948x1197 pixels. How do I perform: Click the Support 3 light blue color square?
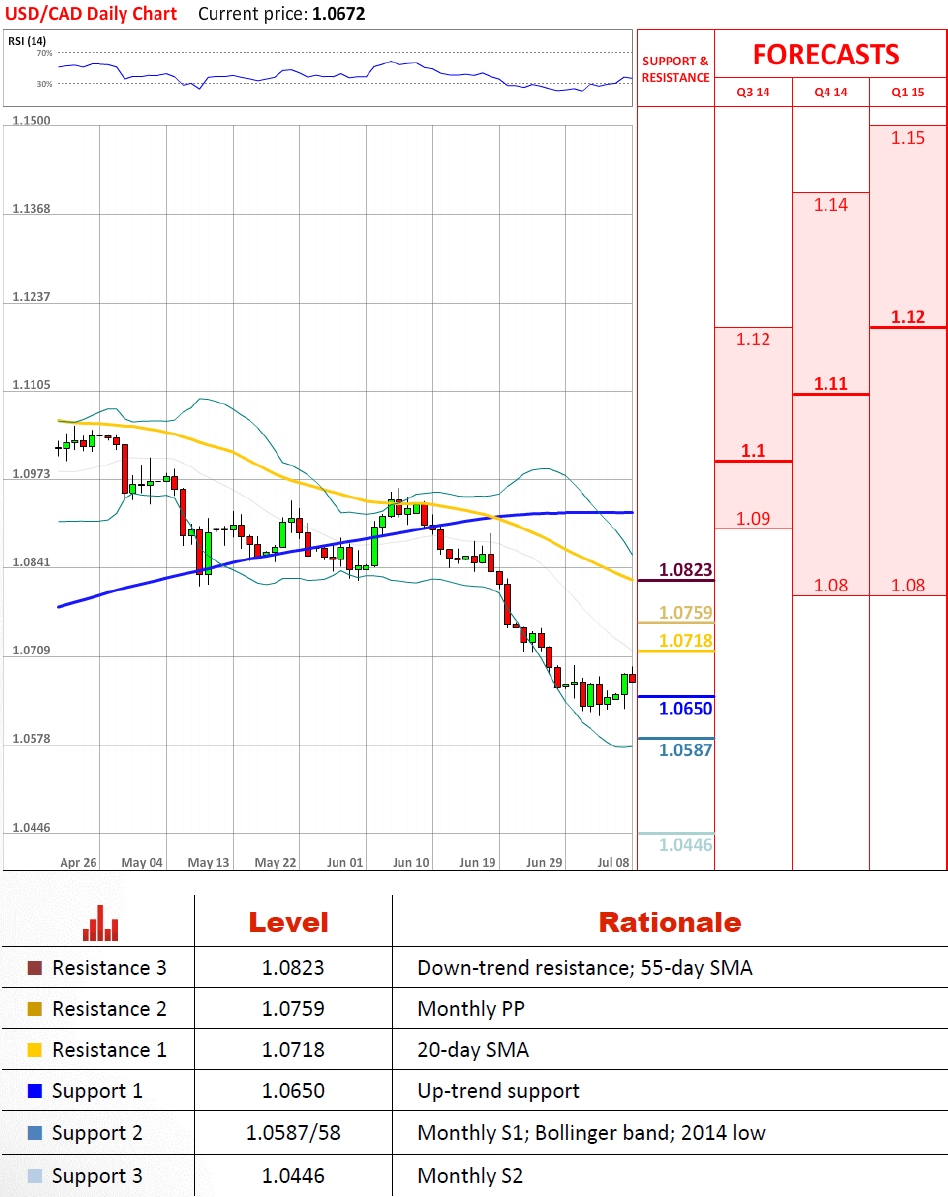click(x=35, y=1176)
